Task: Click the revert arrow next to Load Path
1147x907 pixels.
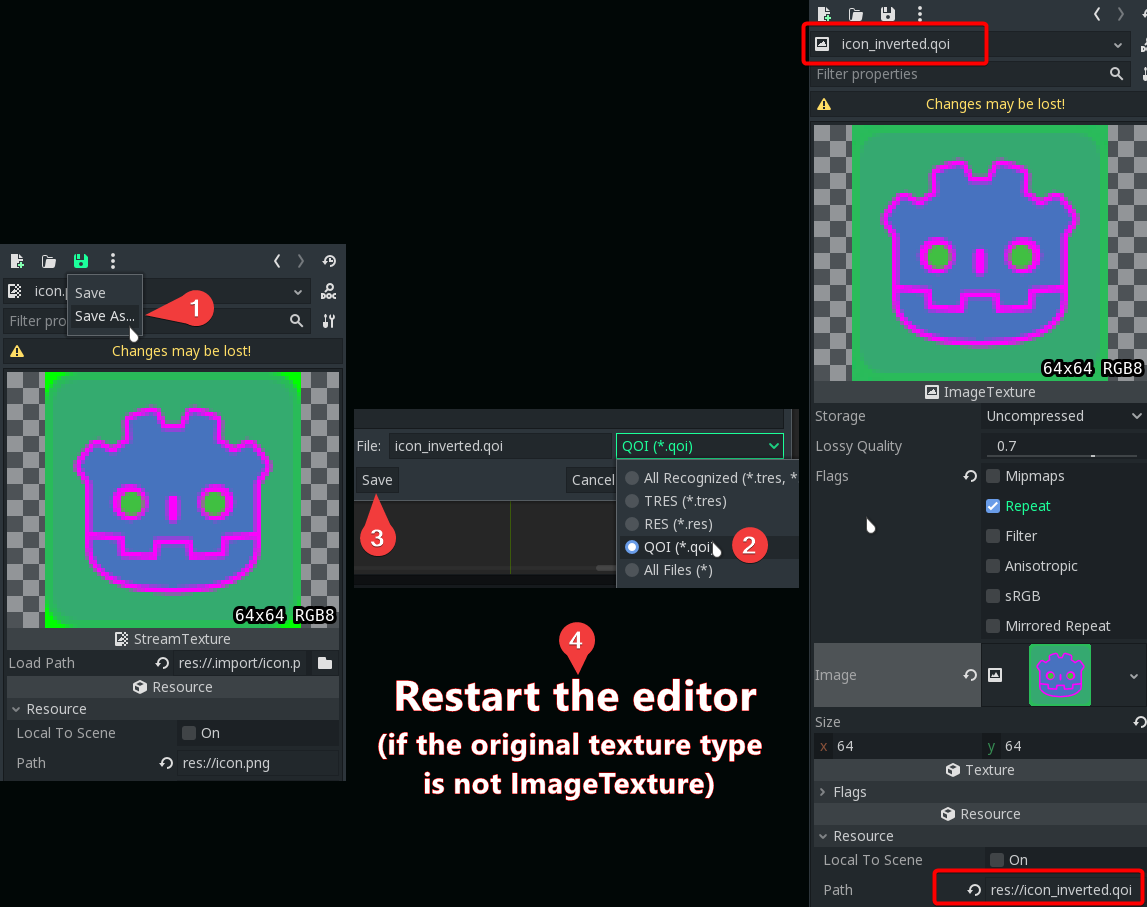Action: tap(162, 663)
